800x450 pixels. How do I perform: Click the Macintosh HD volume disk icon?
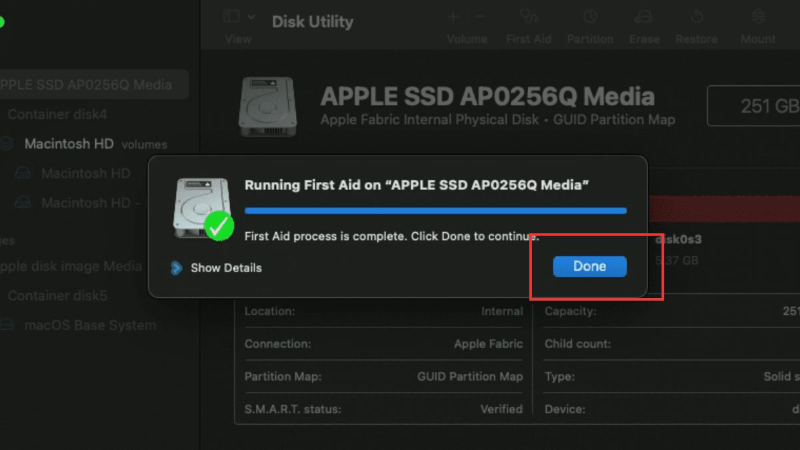pyautogui.click(x=22, y=173)
